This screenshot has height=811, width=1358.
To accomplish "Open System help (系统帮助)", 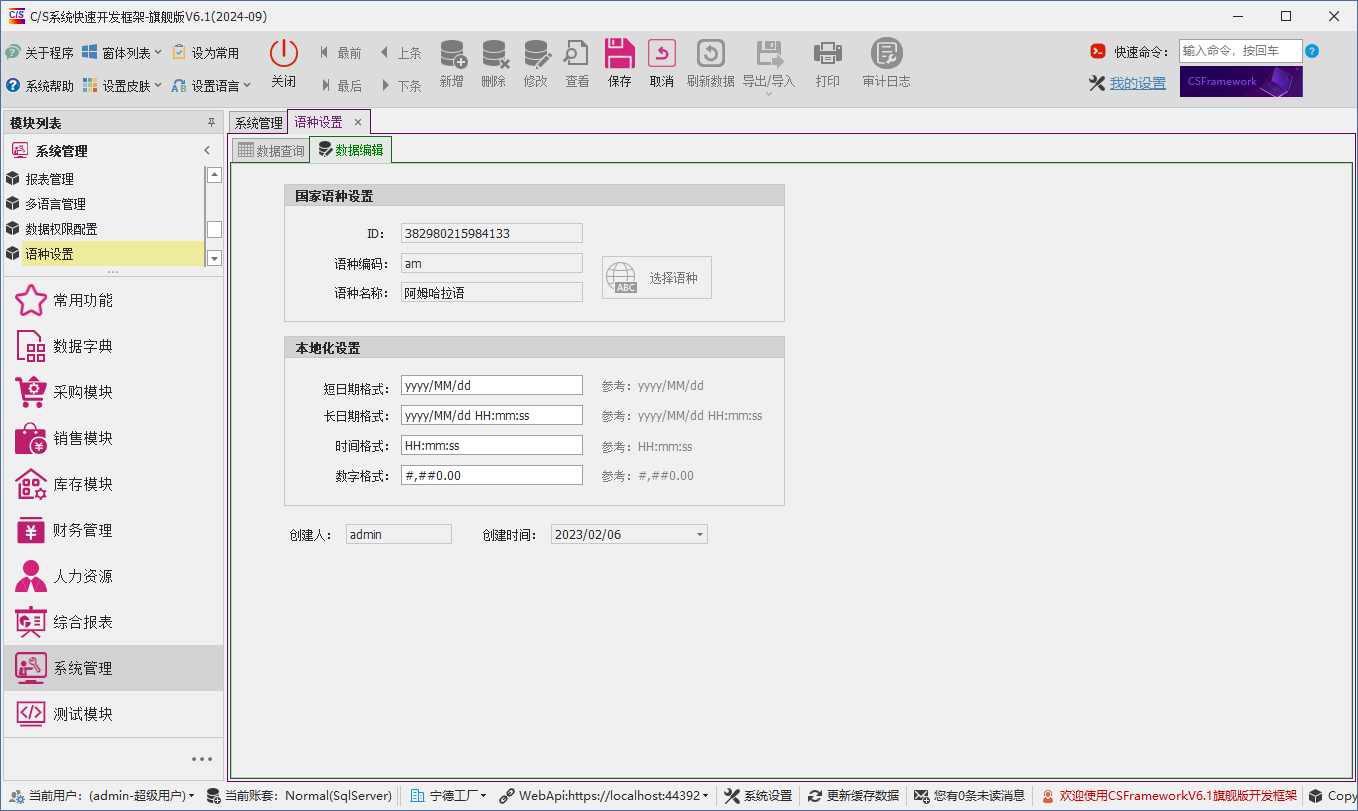I will [x=39, y=86].
